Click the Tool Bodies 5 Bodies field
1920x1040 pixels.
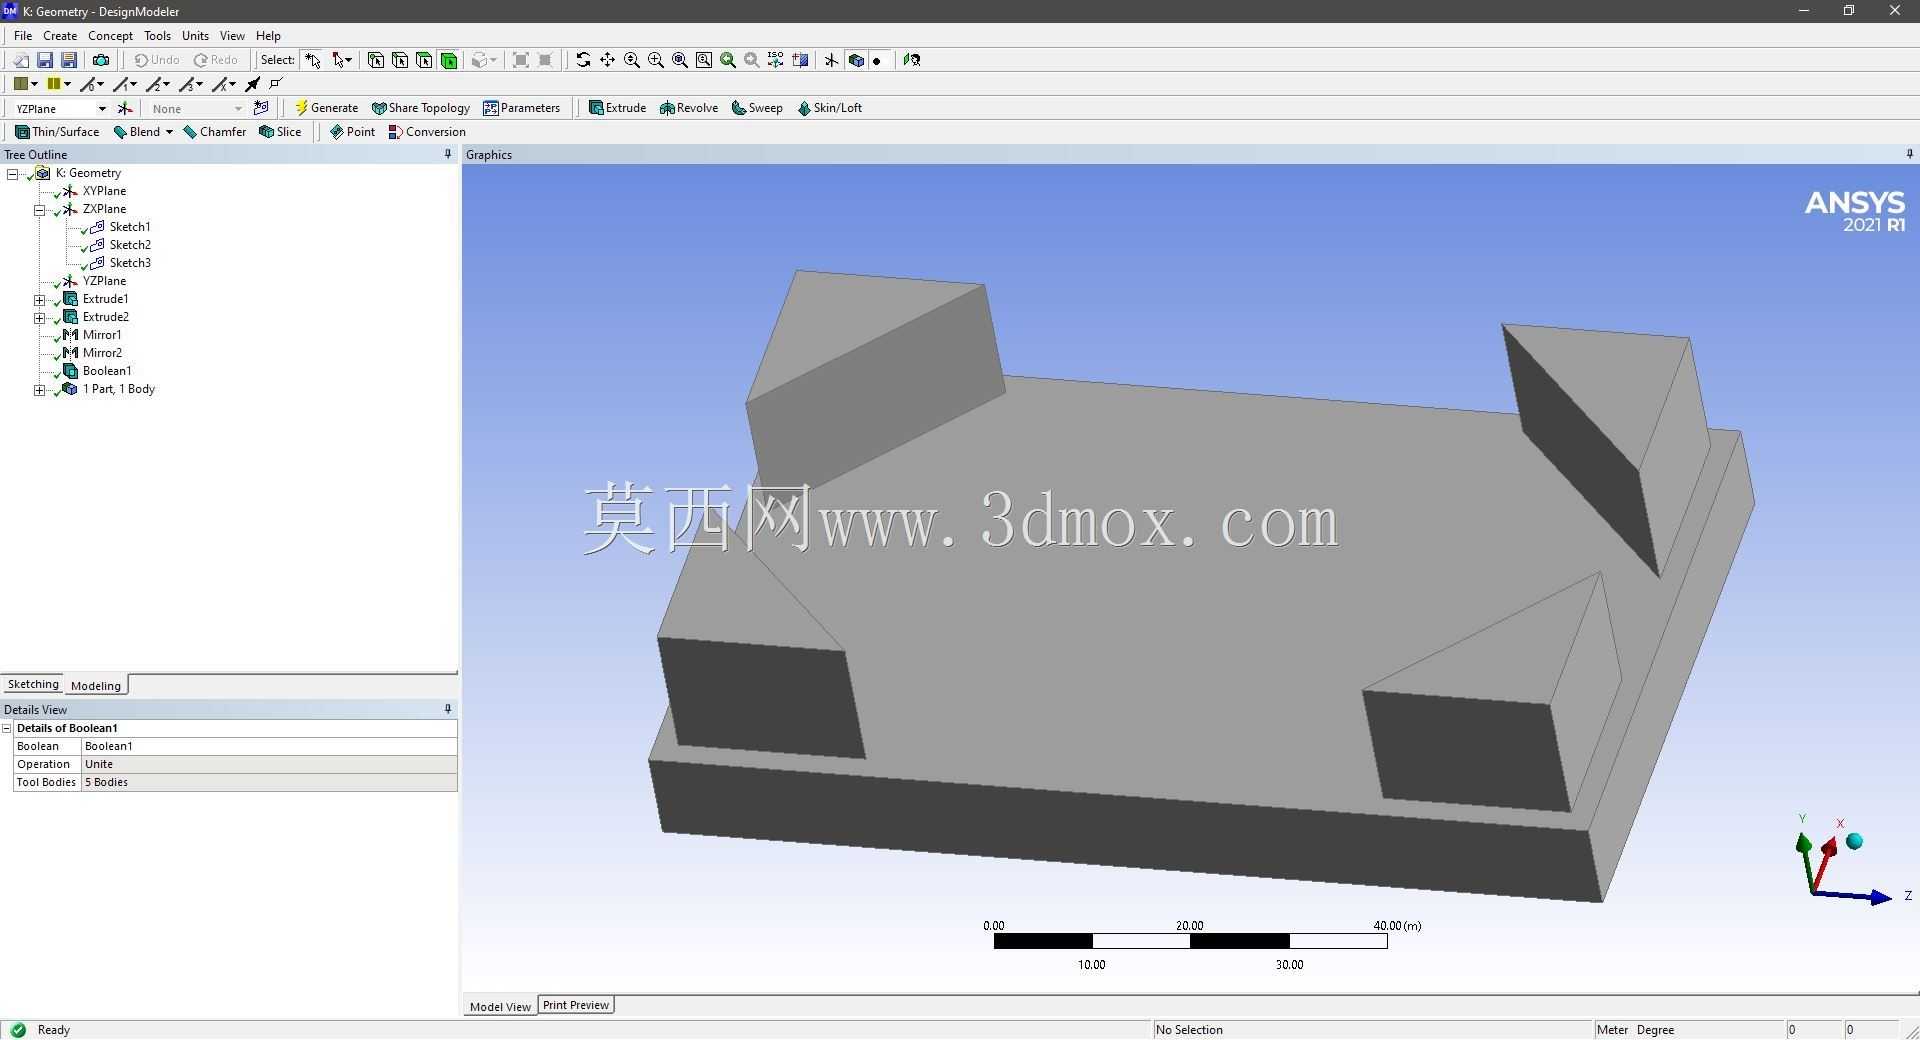(269, 782)
